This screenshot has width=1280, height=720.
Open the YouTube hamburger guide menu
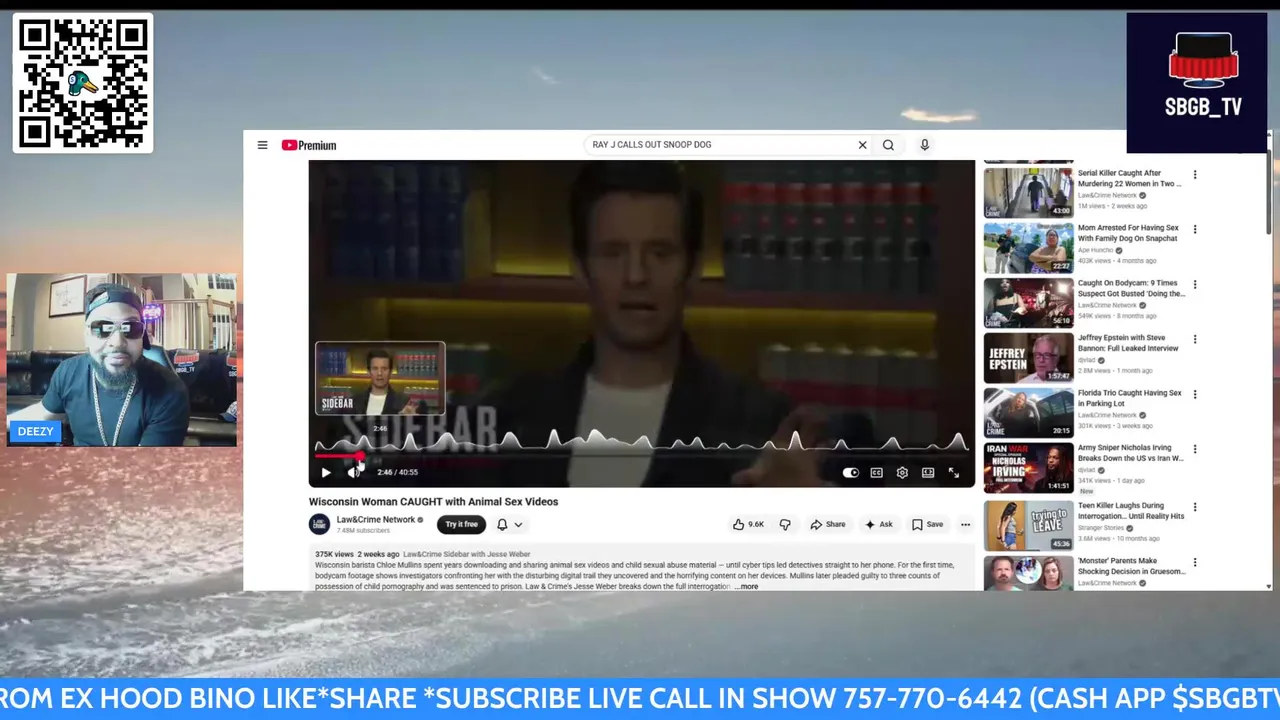(262, 145)
